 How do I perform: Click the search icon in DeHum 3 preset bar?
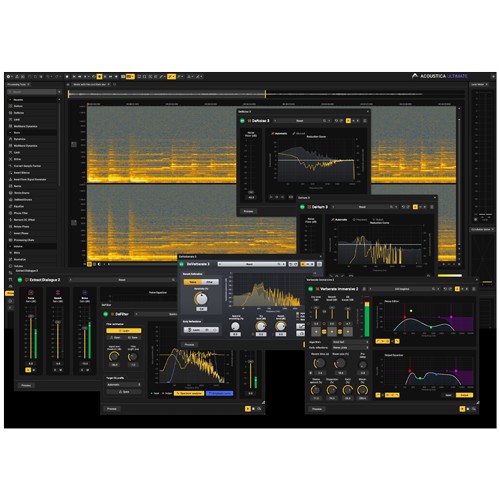(391, 207)
